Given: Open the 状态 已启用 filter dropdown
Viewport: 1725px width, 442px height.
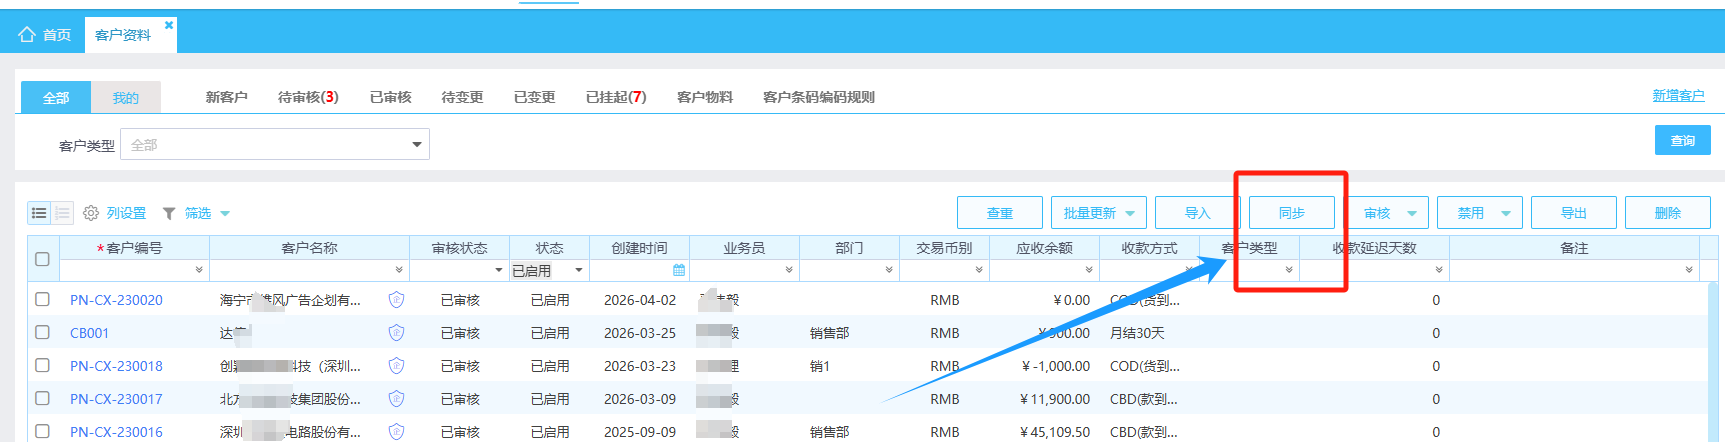Looking at the screenshot, I should tap(579, 270).
